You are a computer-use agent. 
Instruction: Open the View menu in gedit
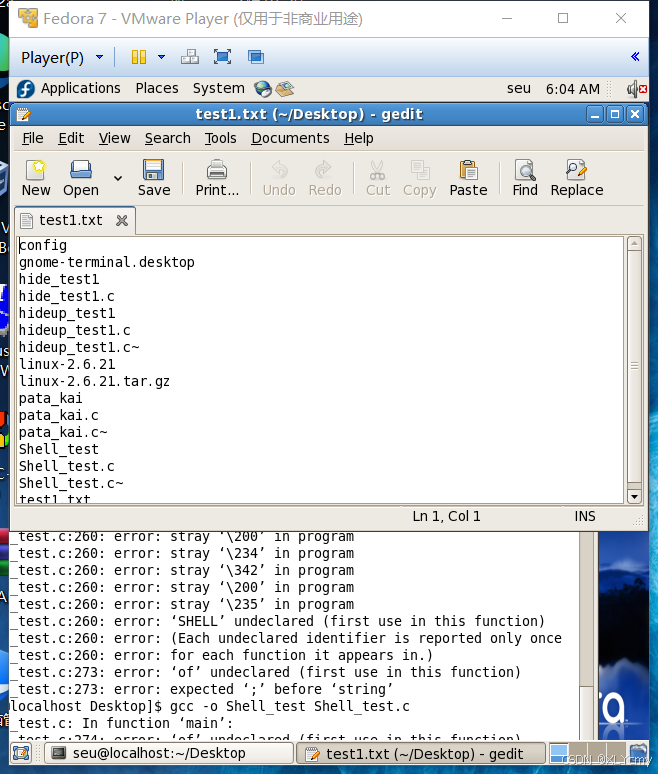pyautogui.click(x=114, y=138)
